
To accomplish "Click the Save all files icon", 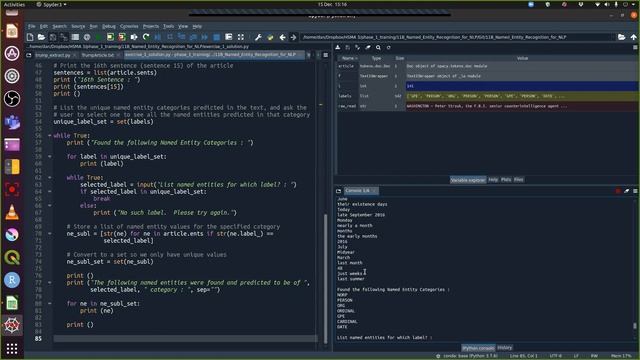I will point(64,37).
